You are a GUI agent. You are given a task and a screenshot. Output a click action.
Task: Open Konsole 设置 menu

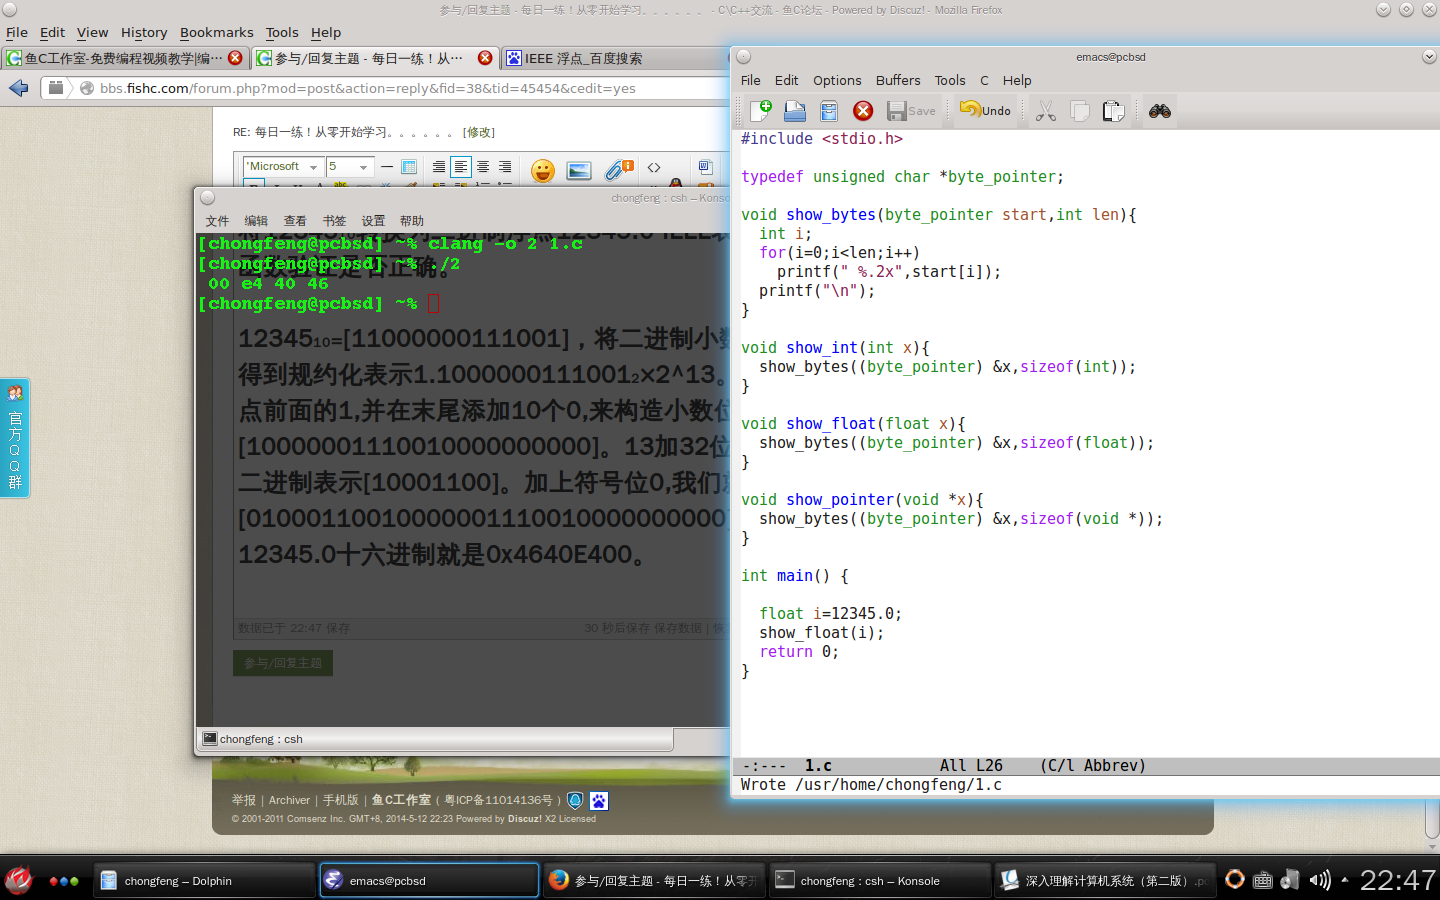[373, 221]
